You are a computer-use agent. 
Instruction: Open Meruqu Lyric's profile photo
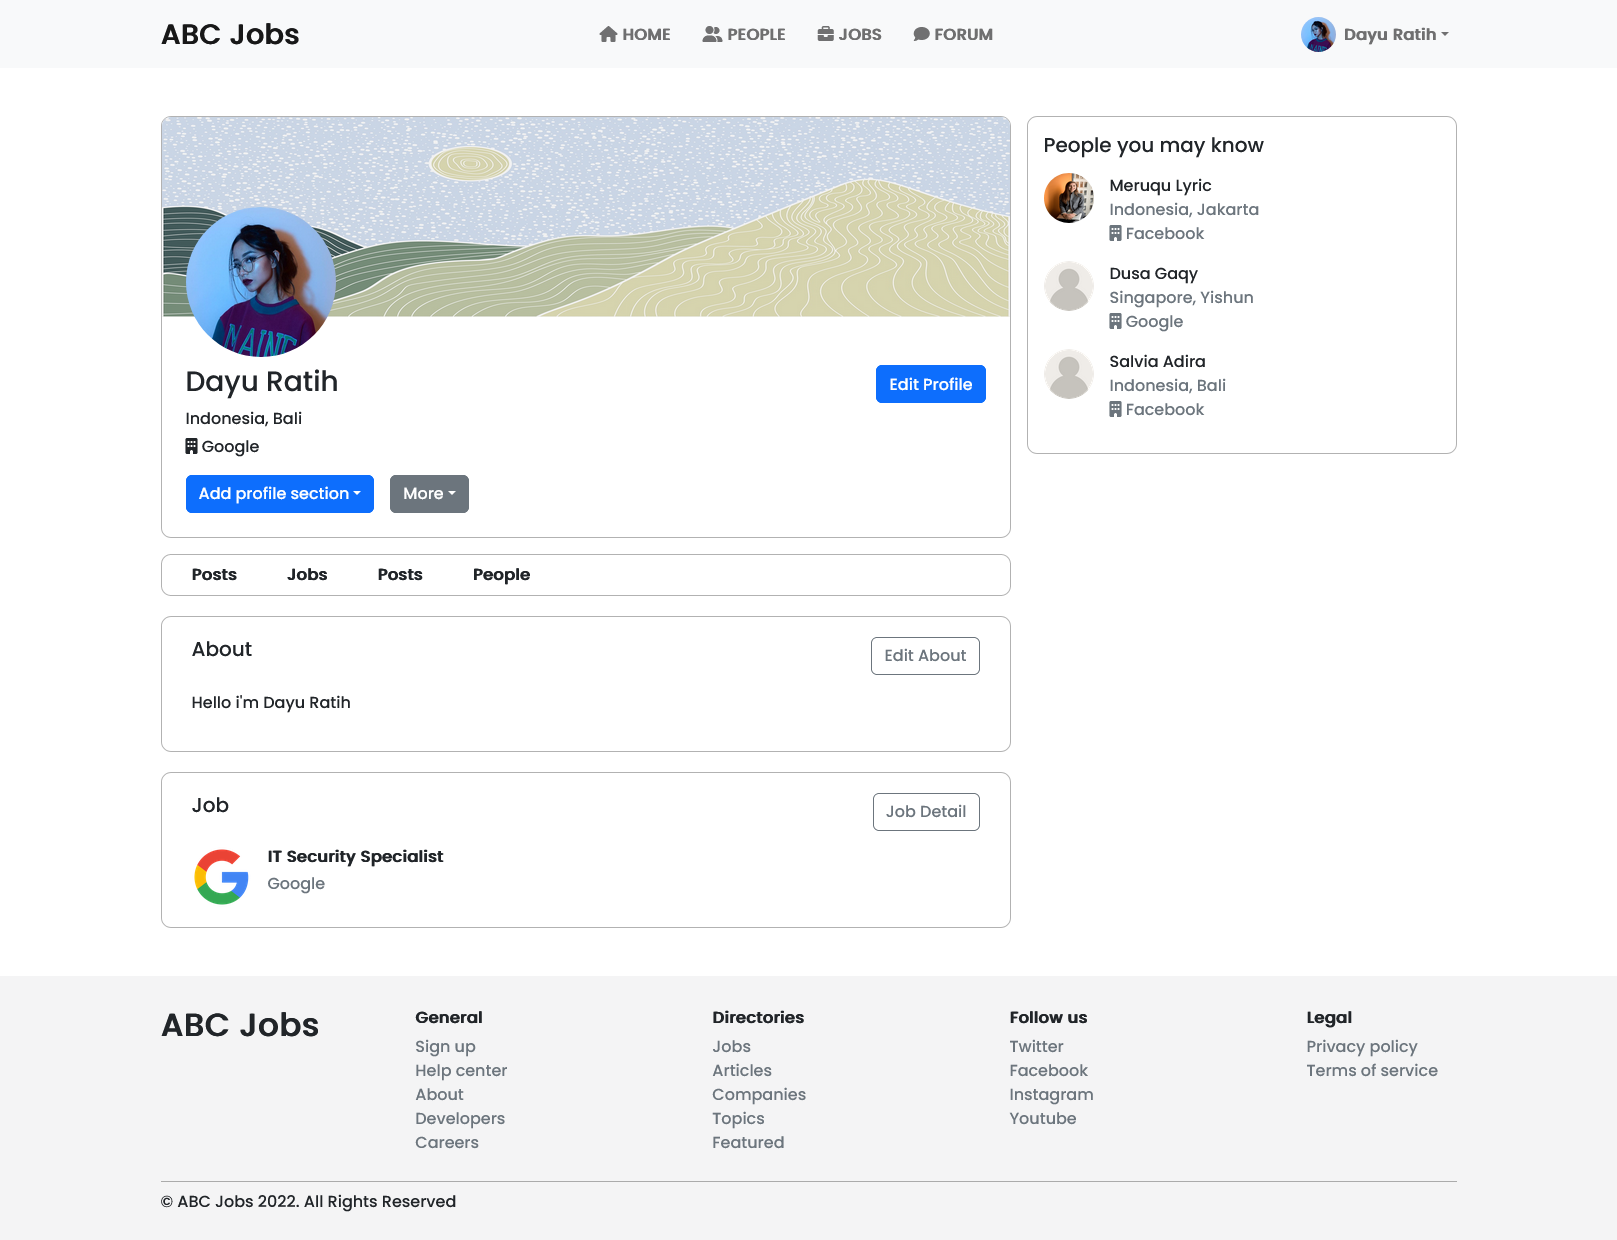(1069, 198)
